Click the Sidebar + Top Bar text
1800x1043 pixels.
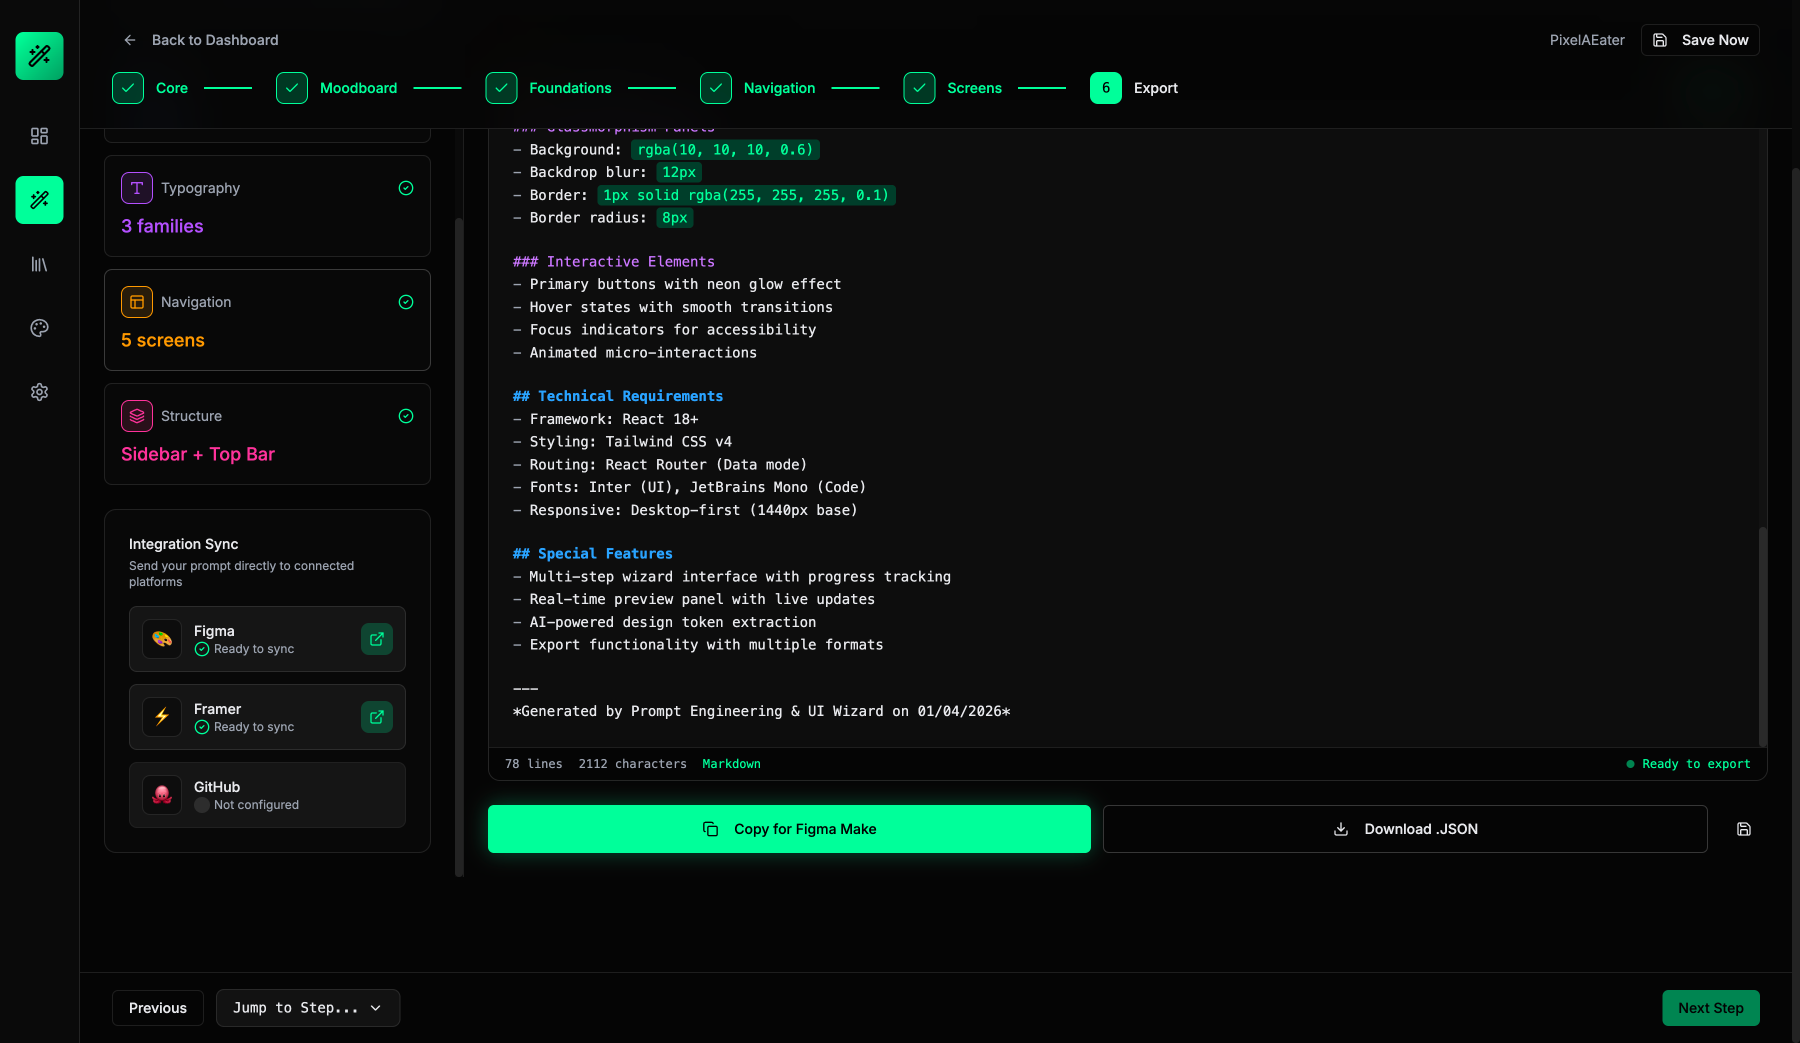pos(198,454)
